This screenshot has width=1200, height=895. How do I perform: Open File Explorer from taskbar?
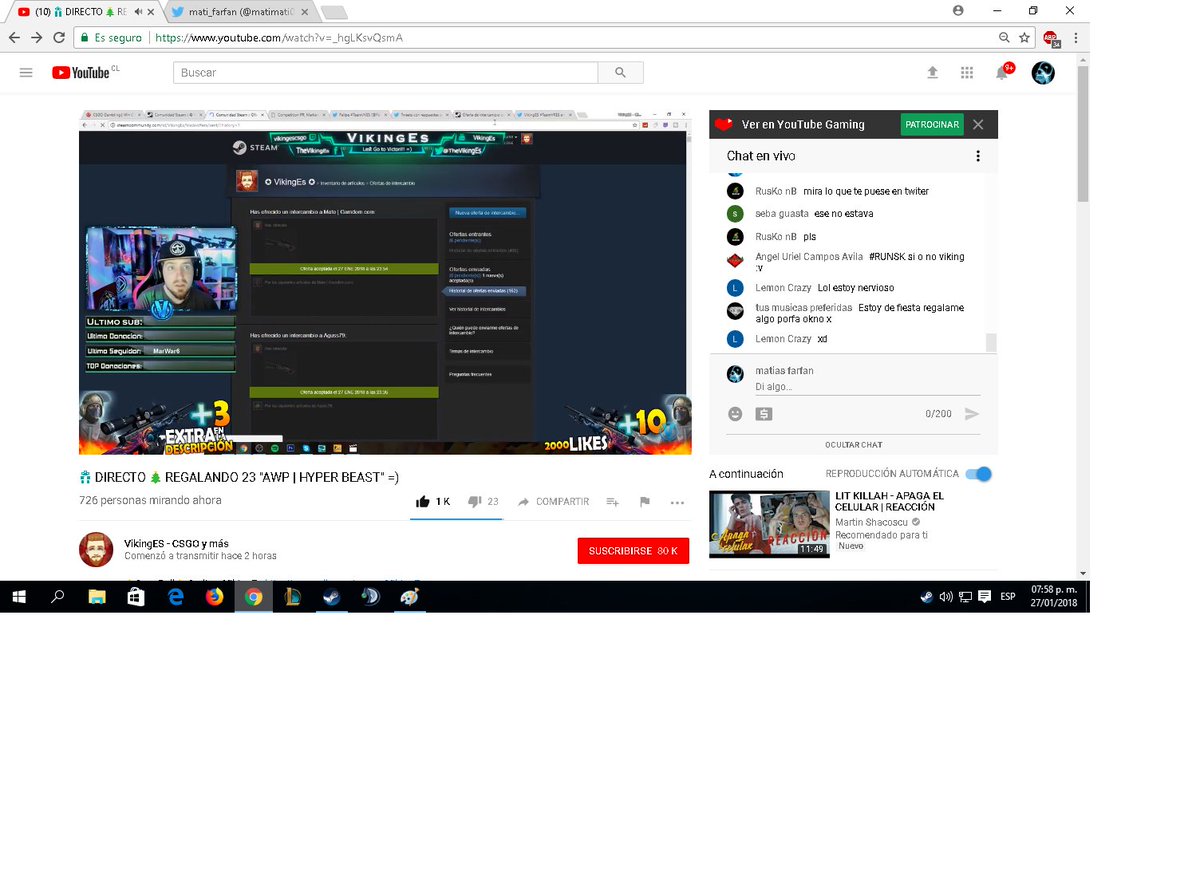[97, 597]
